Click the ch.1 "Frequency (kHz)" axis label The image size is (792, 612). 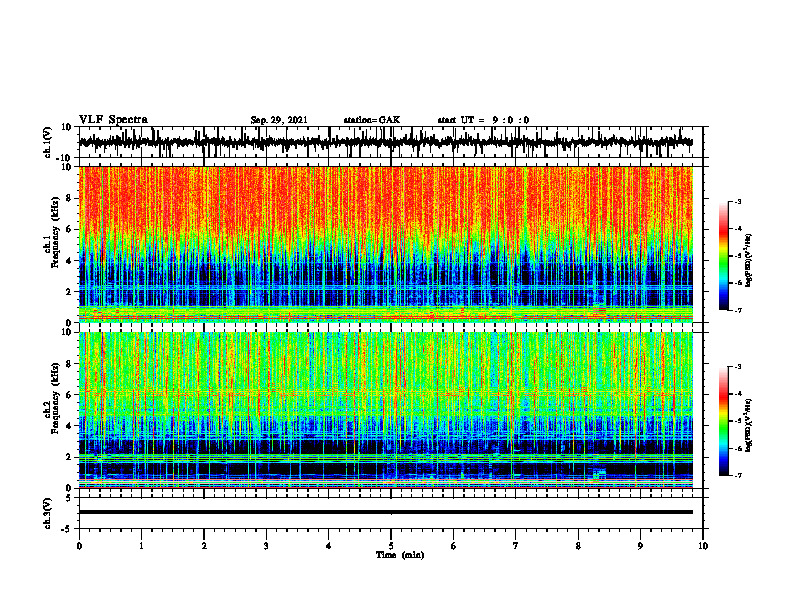point(55,232)
